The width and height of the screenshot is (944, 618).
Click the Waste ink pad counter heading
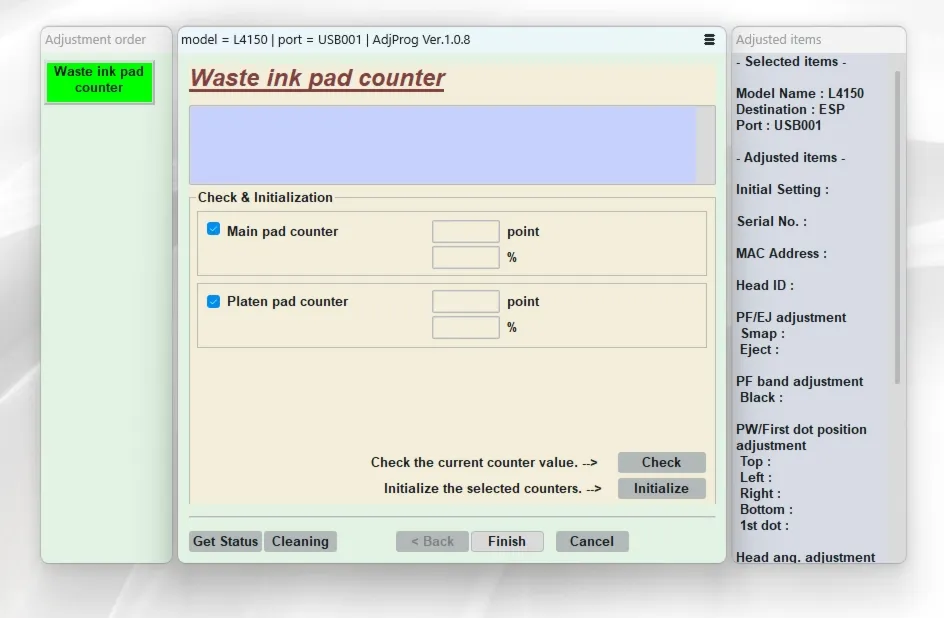(317, 79)
